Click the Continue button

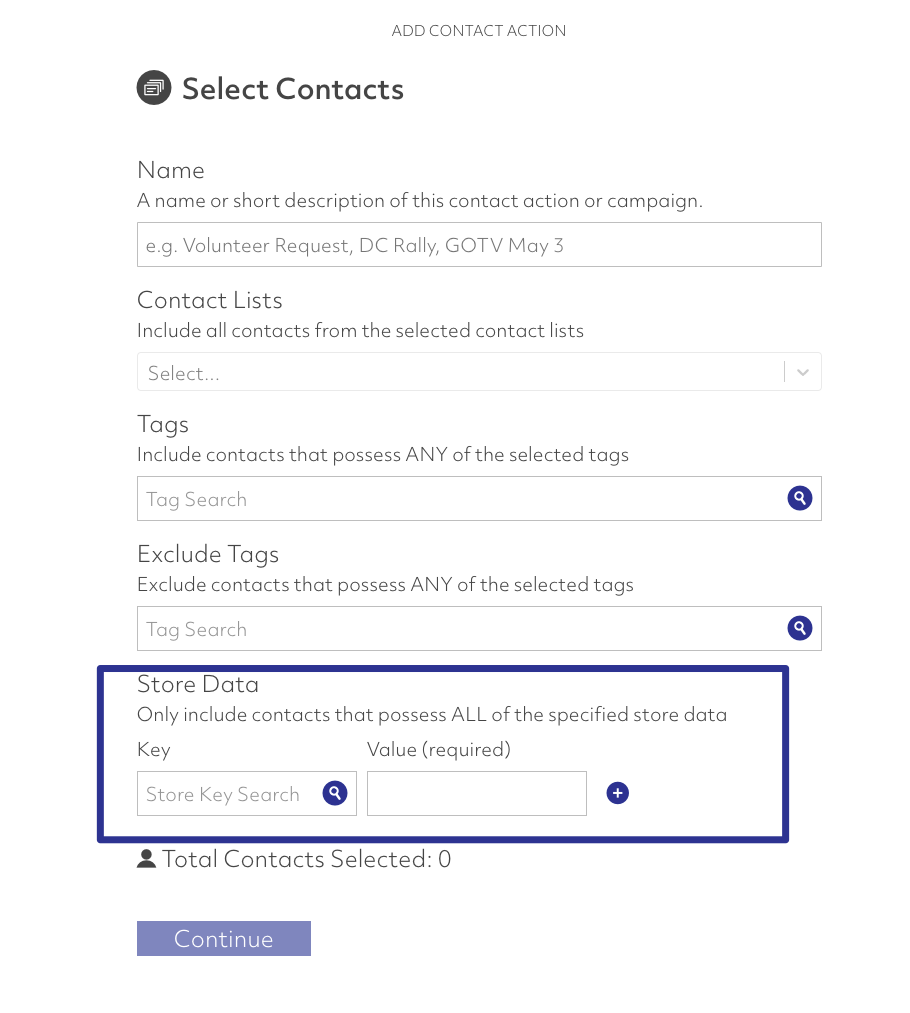(223, 938)
